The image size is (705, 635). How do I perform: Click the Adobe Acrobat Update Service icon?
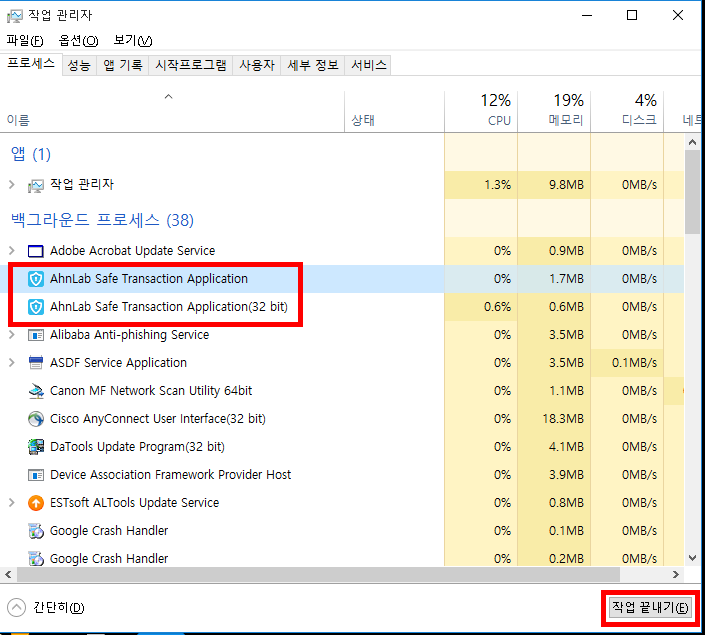(36, 251)
